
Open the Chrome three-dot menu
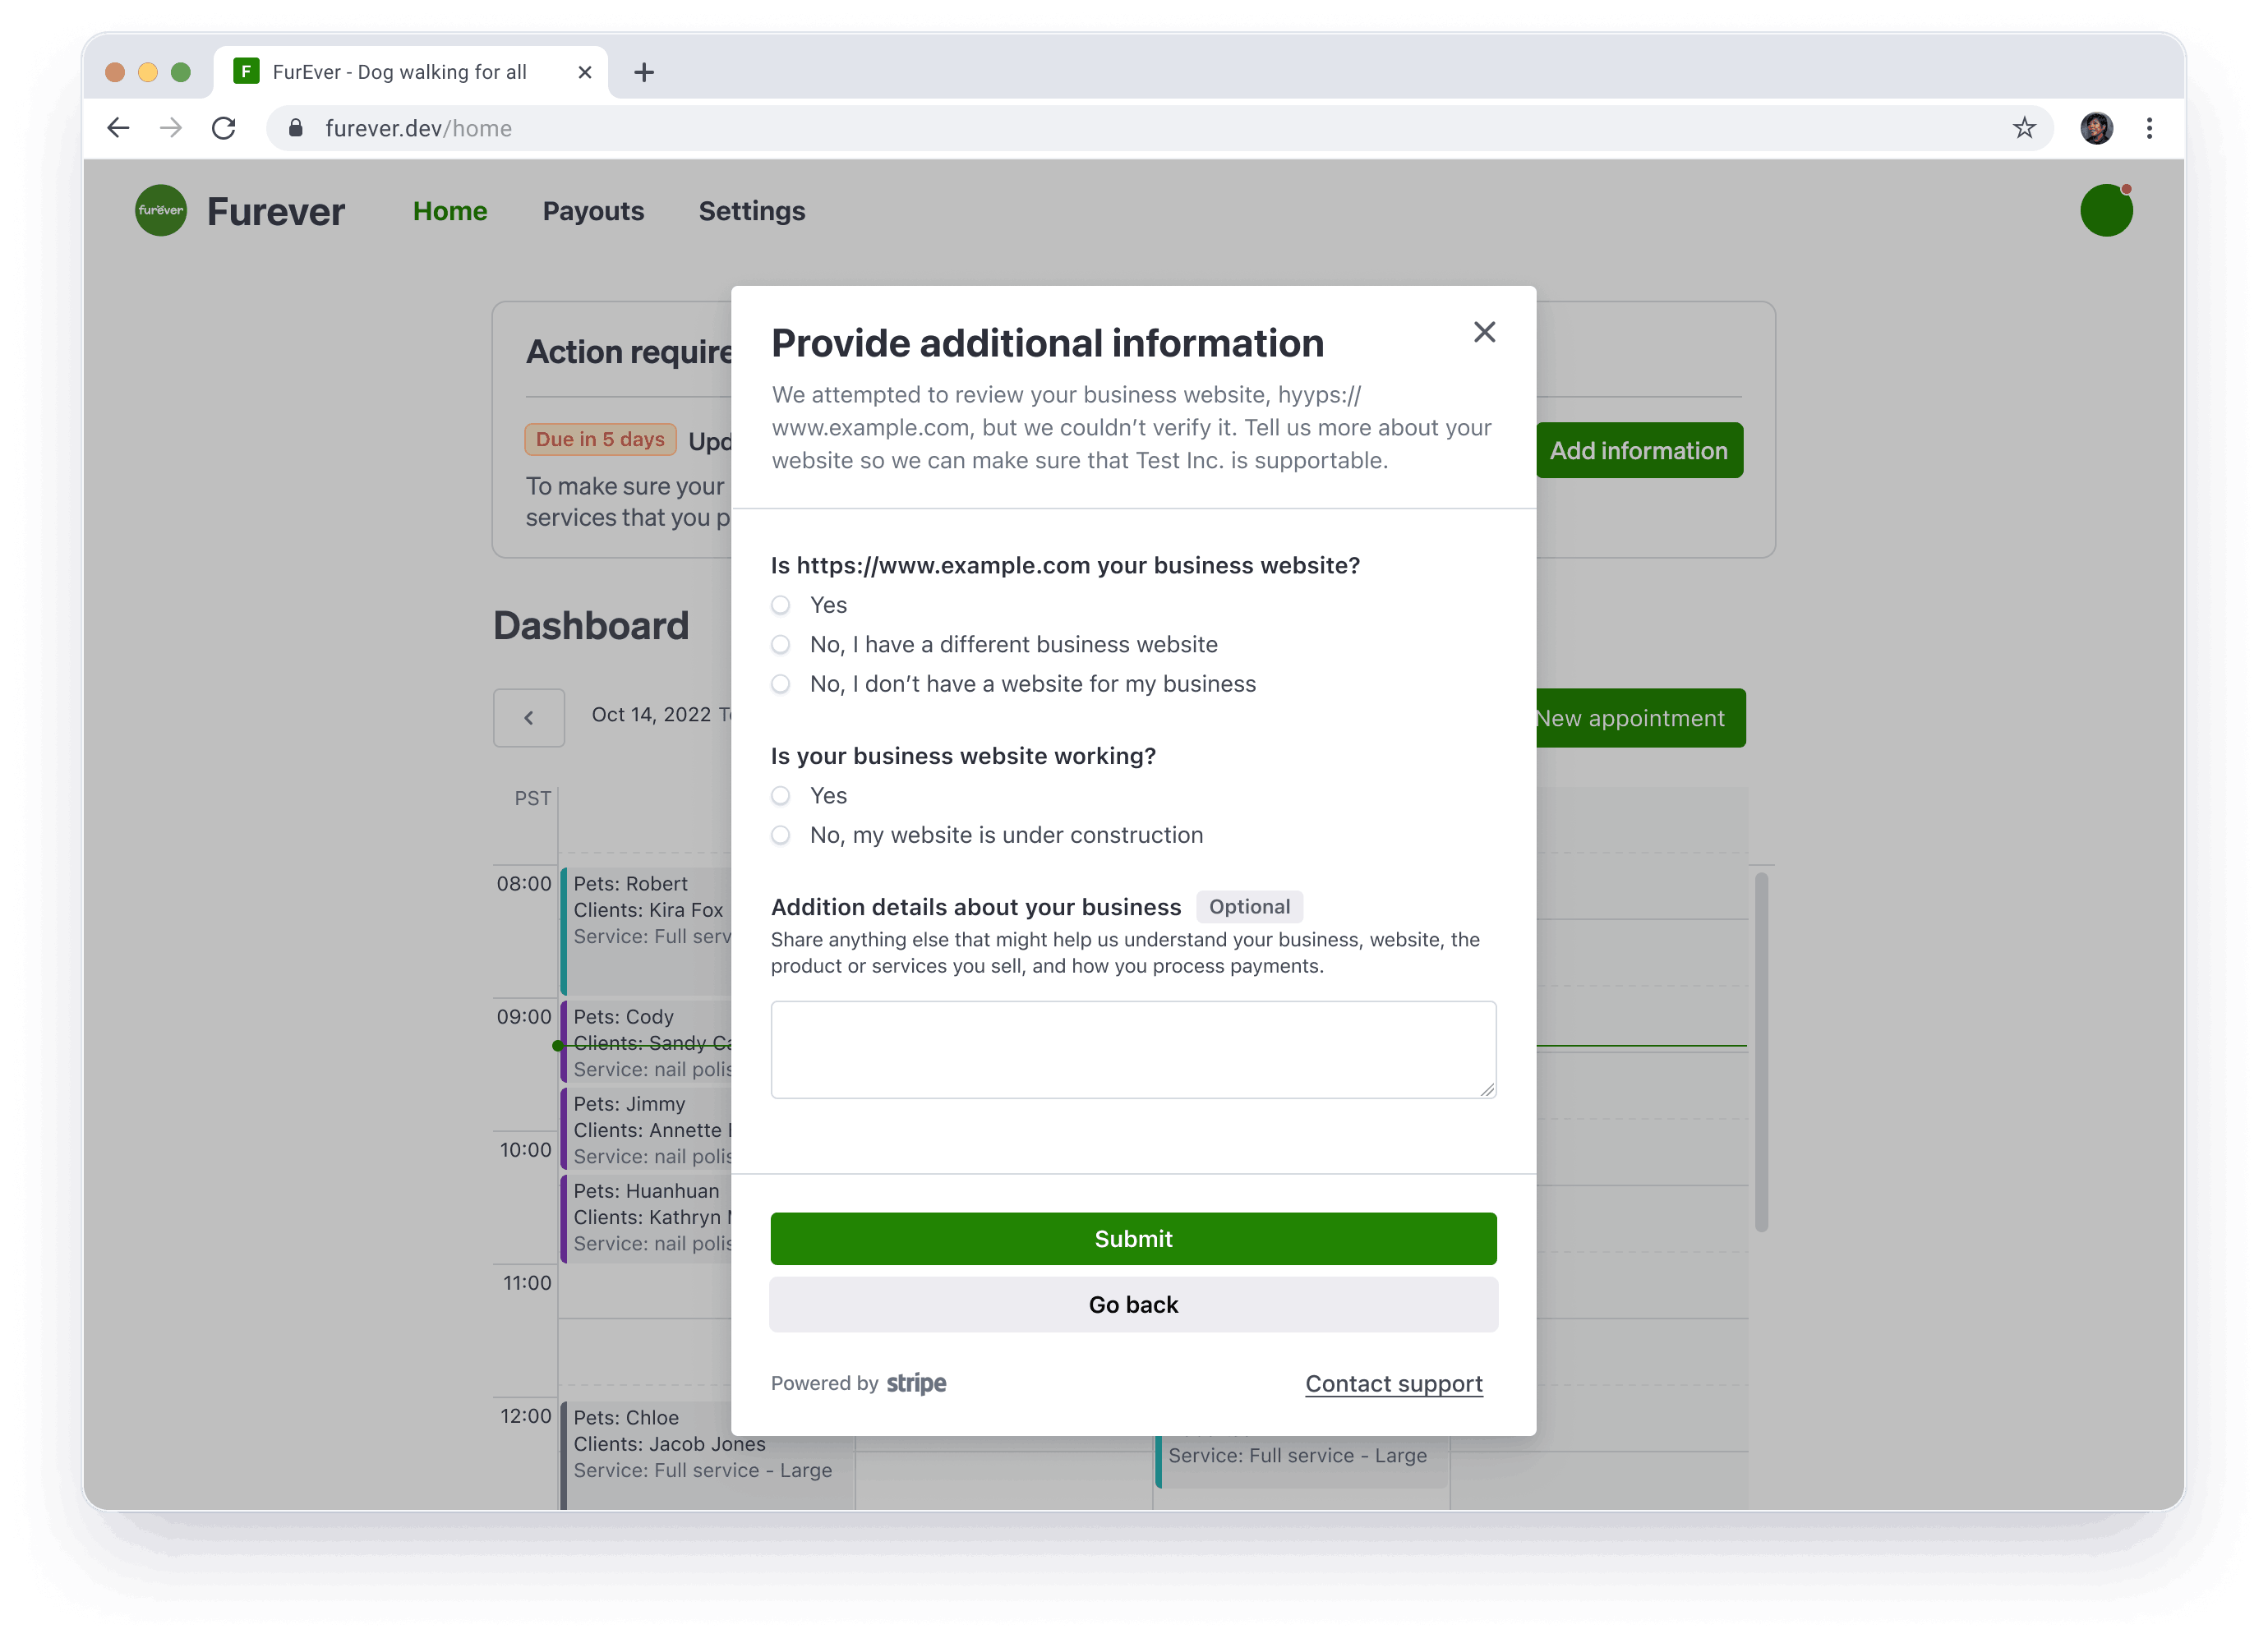(x=2149, y=128)
